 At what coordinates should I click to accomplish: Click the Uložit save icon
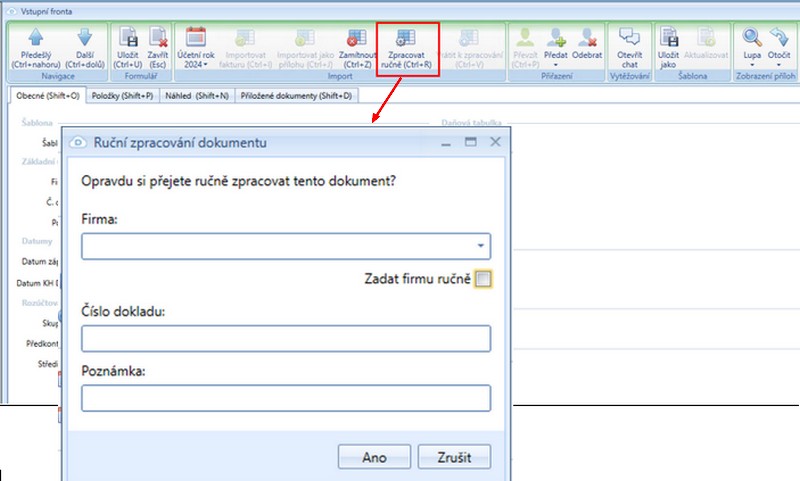127,38
